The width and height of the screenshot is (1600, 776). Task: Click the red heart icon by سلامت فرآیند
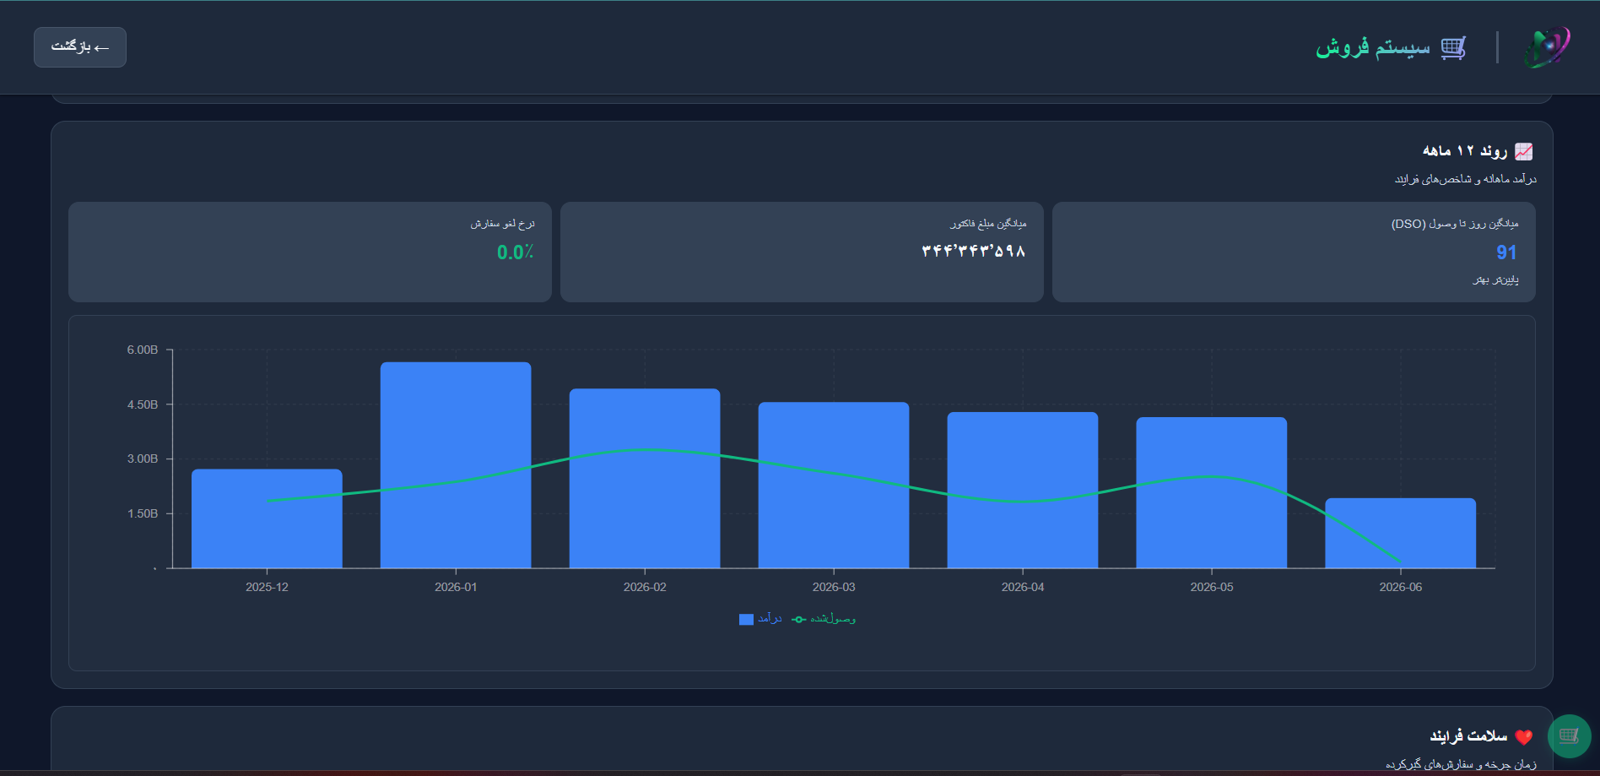pos(1524,737)
